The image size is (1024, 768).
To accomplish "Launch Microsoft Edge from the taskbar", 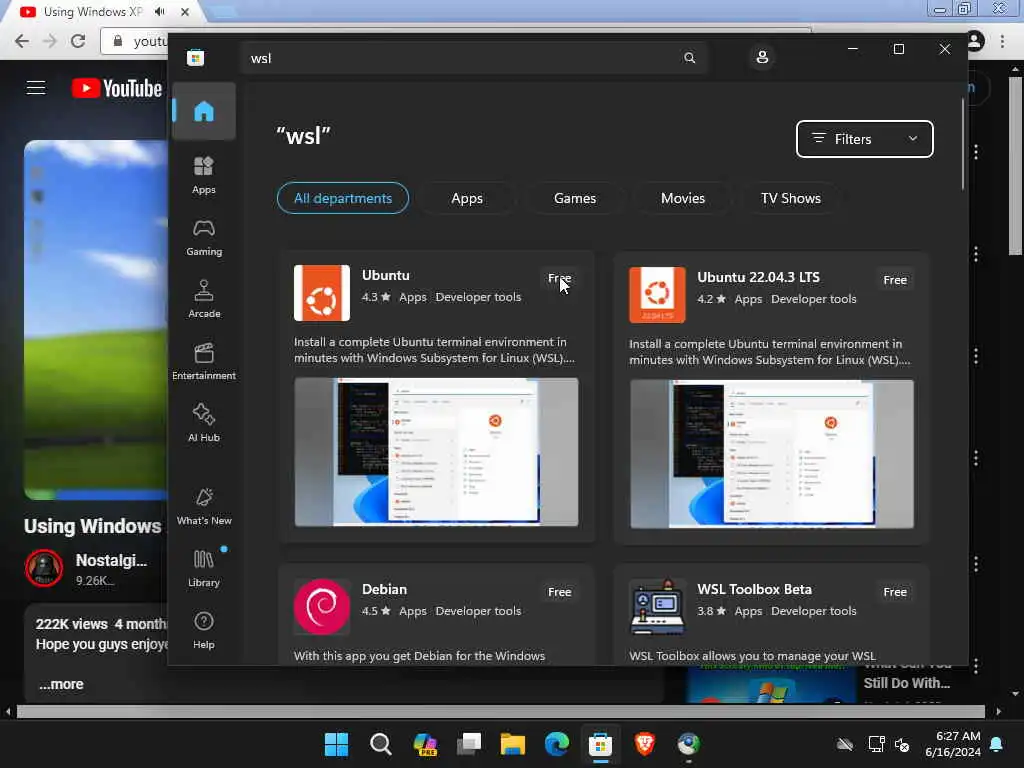I will coord(556,744).
